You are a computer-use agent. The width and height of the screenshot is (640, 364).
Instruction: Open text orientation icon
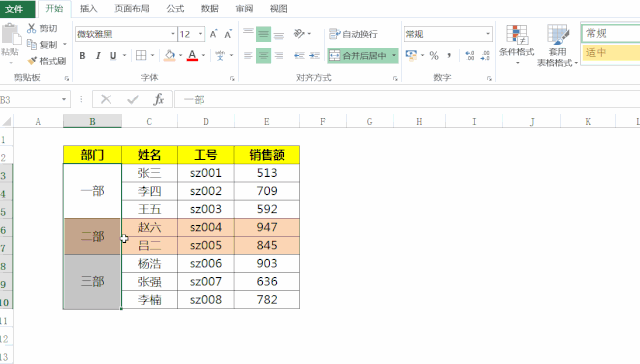point(300,34)
